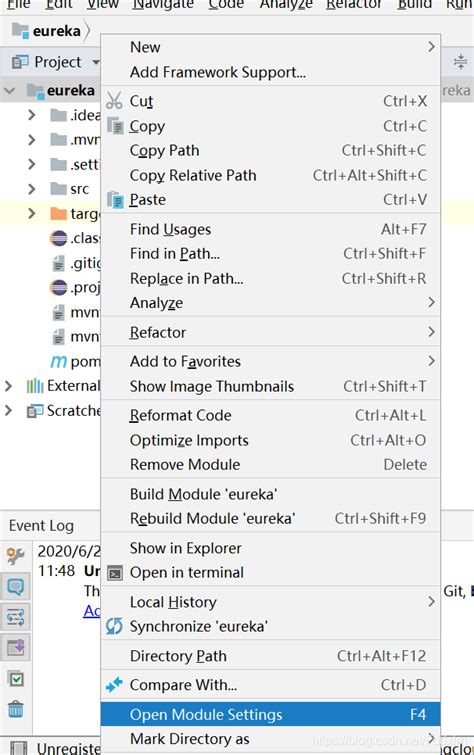
Task: Toggle the balloon notification icon in Event Log
Action: coord(15,586)
